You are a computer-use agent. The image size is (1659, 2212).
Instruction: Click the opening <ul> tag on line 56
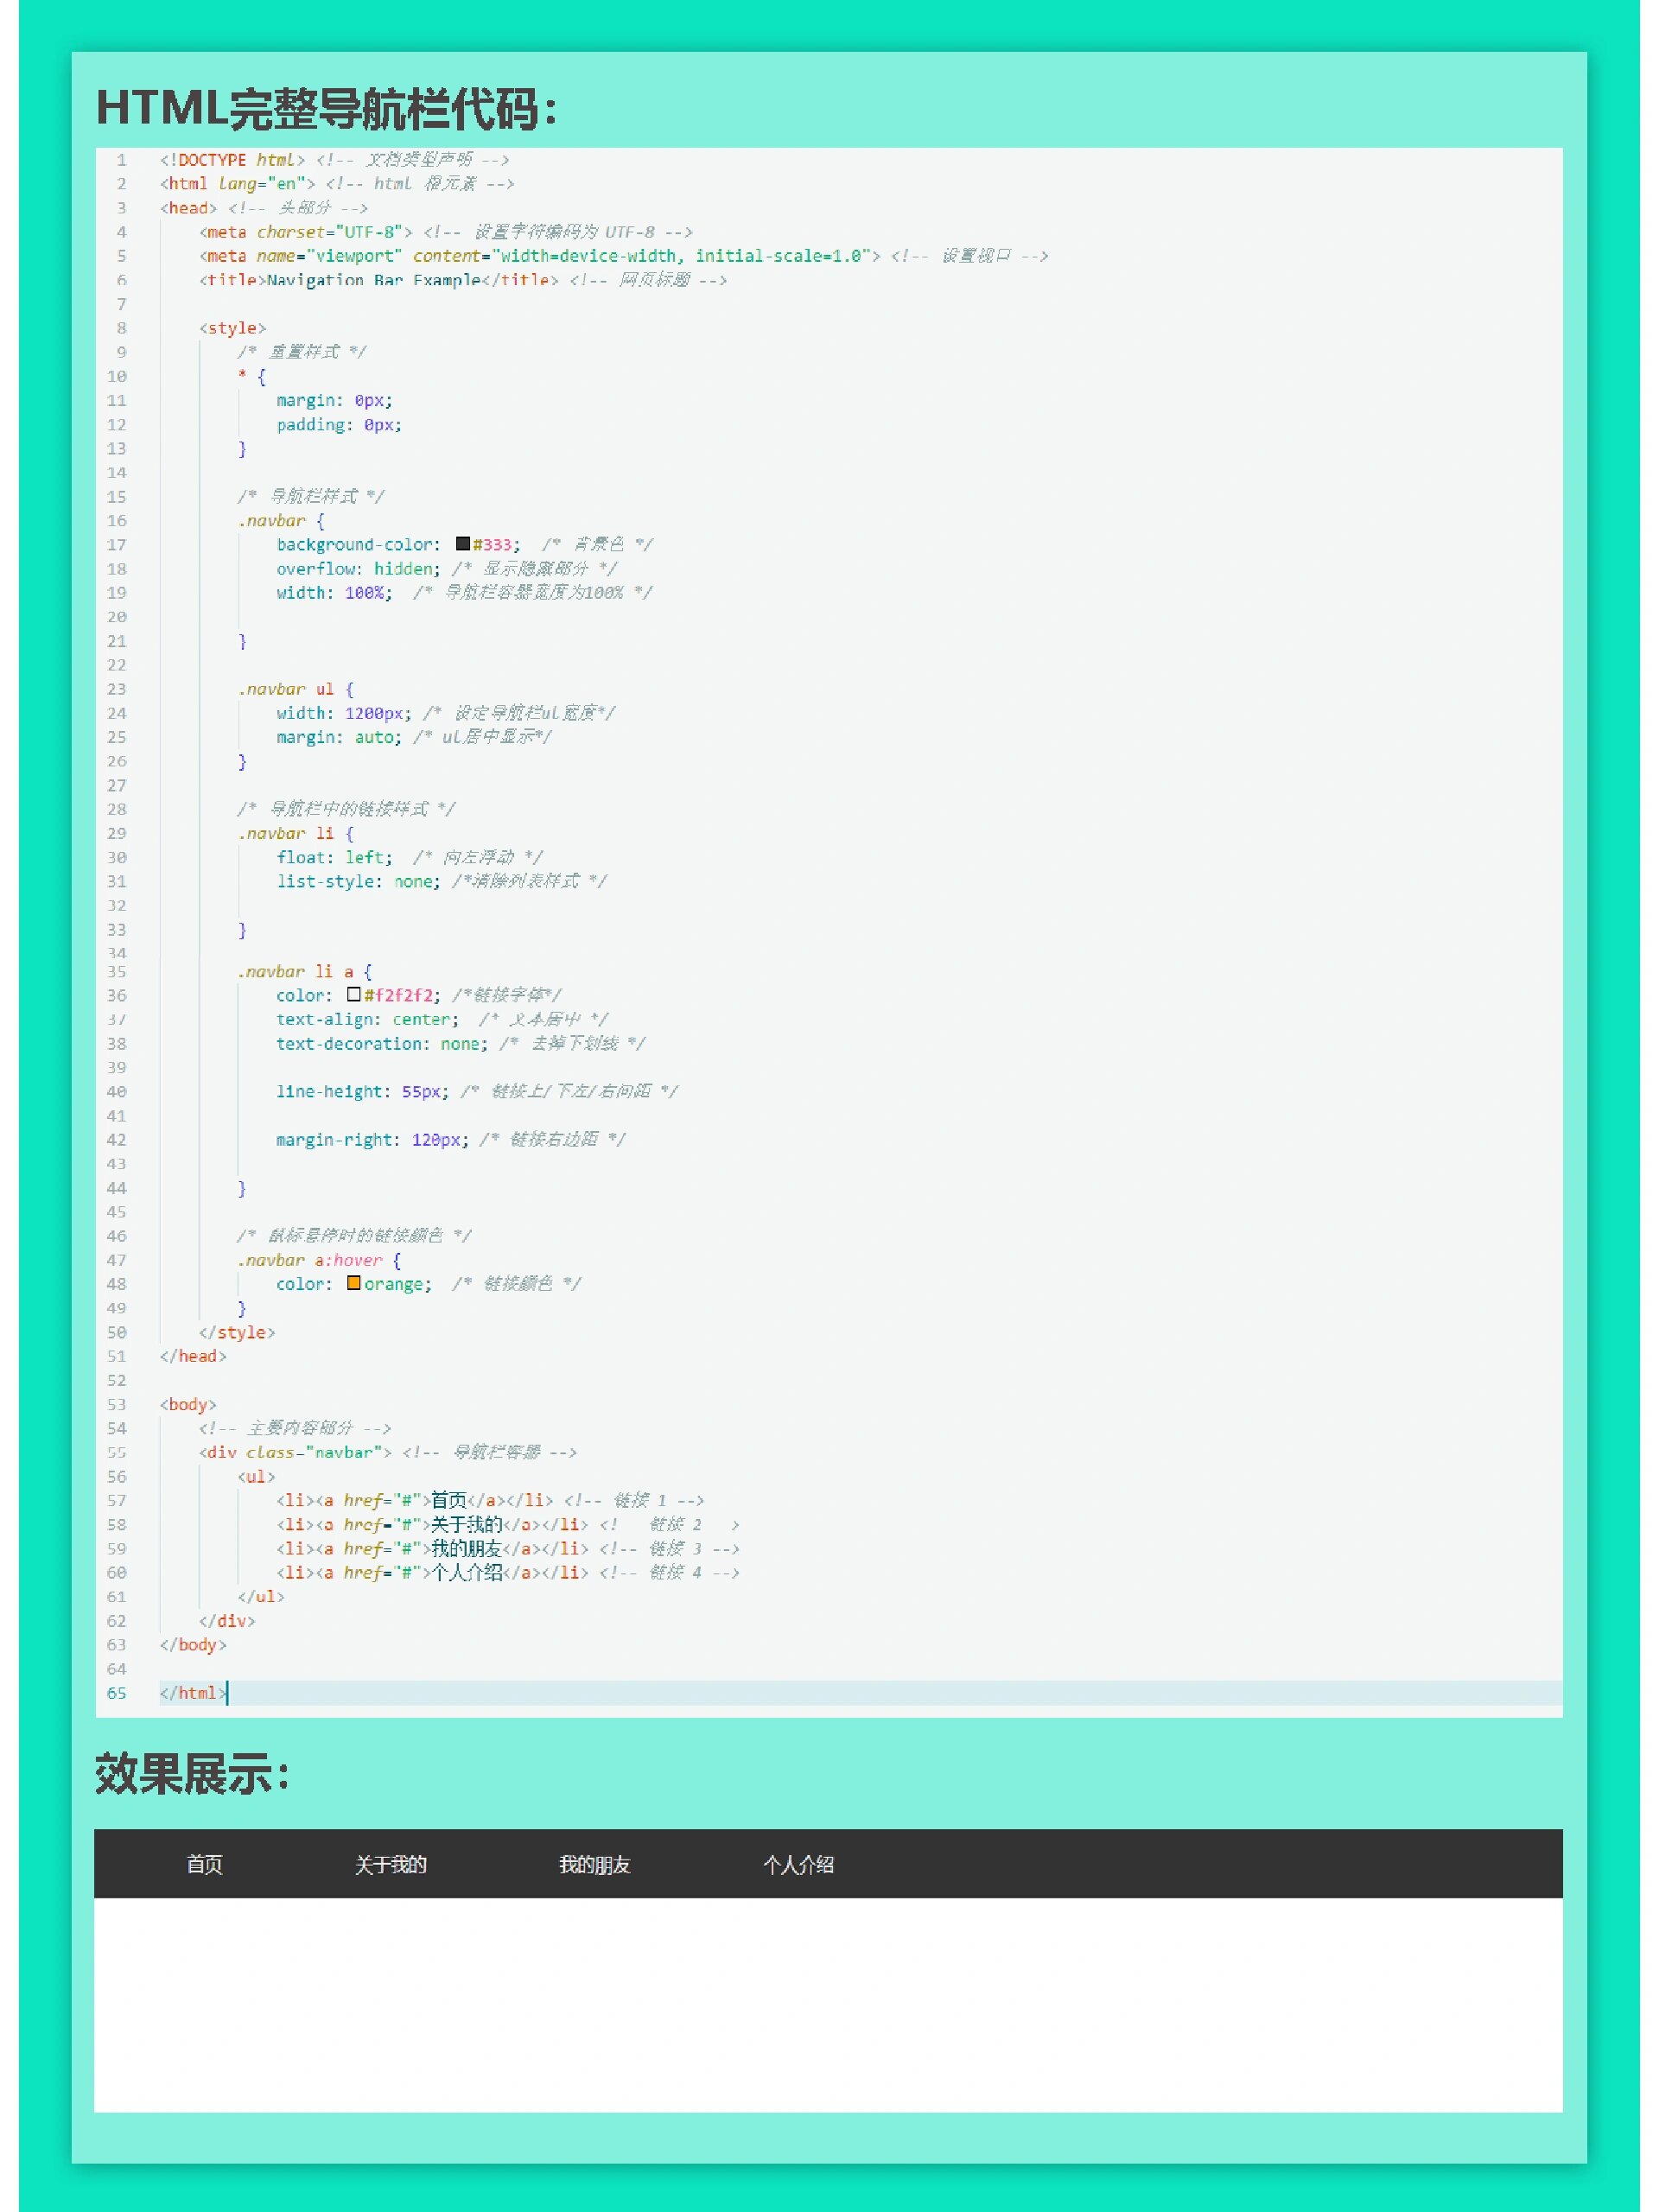(256, 1476)
